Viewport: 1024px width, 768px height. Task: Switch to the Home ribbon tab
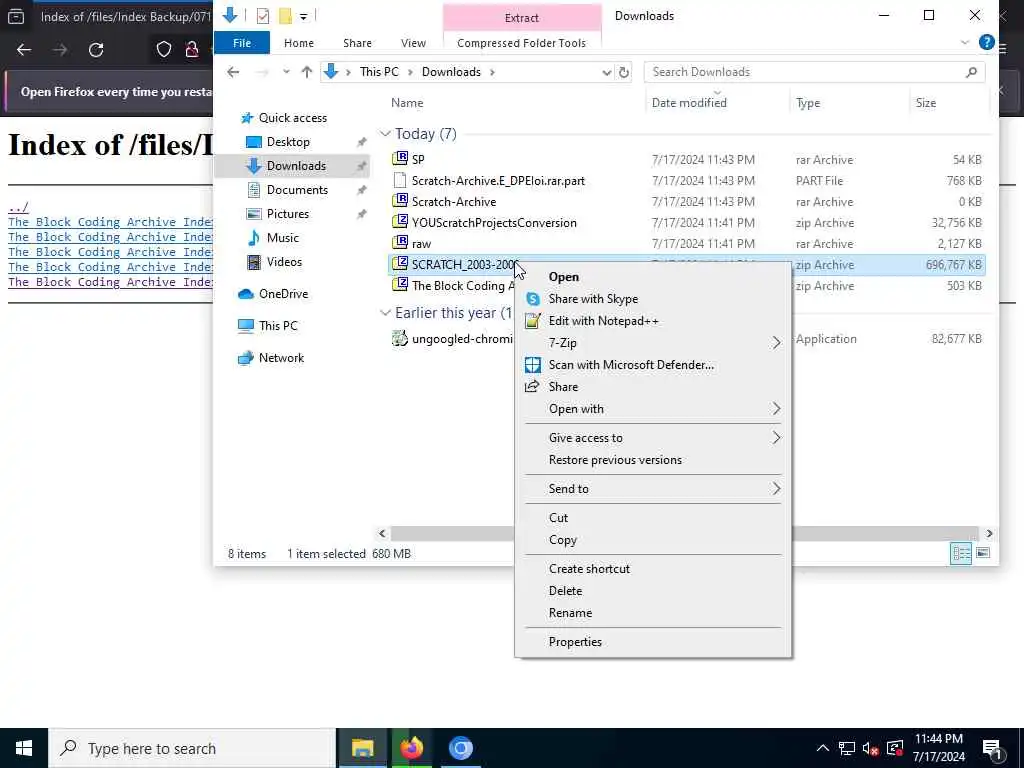pos(299,42)
